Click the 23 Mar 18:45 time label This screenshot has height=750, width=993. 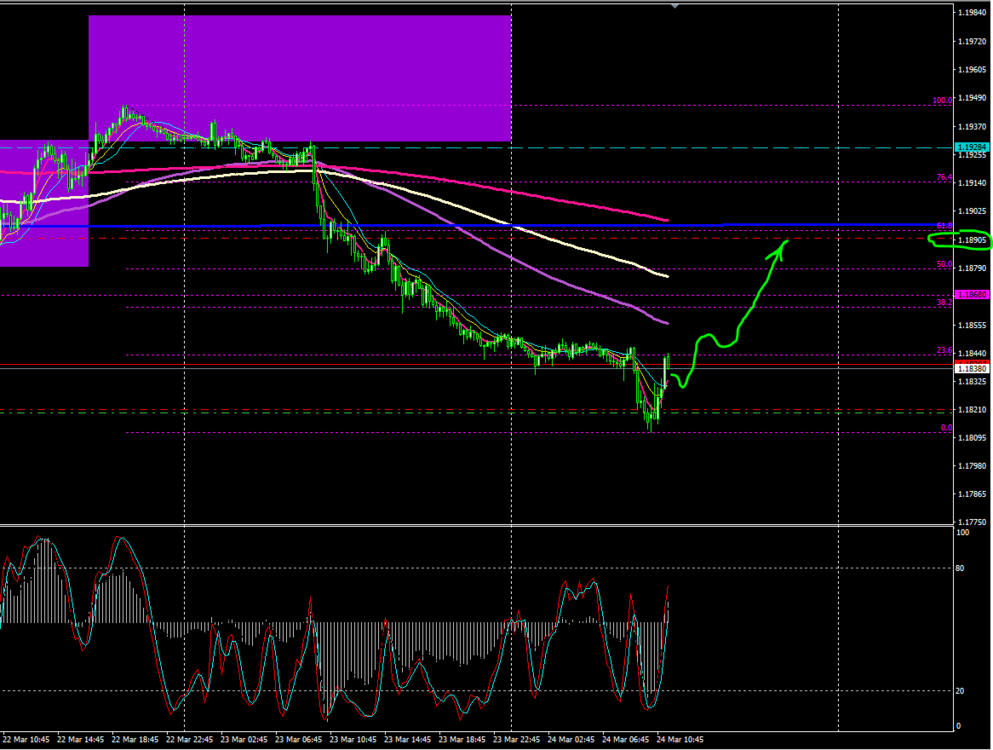click(462, 739)
